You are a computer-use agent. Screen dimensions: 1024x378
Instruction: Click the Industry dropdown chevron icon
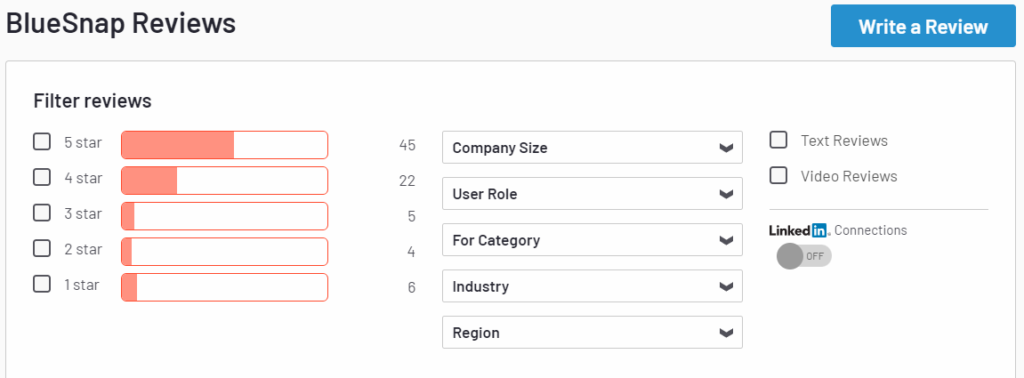click(x=726, y=287)
